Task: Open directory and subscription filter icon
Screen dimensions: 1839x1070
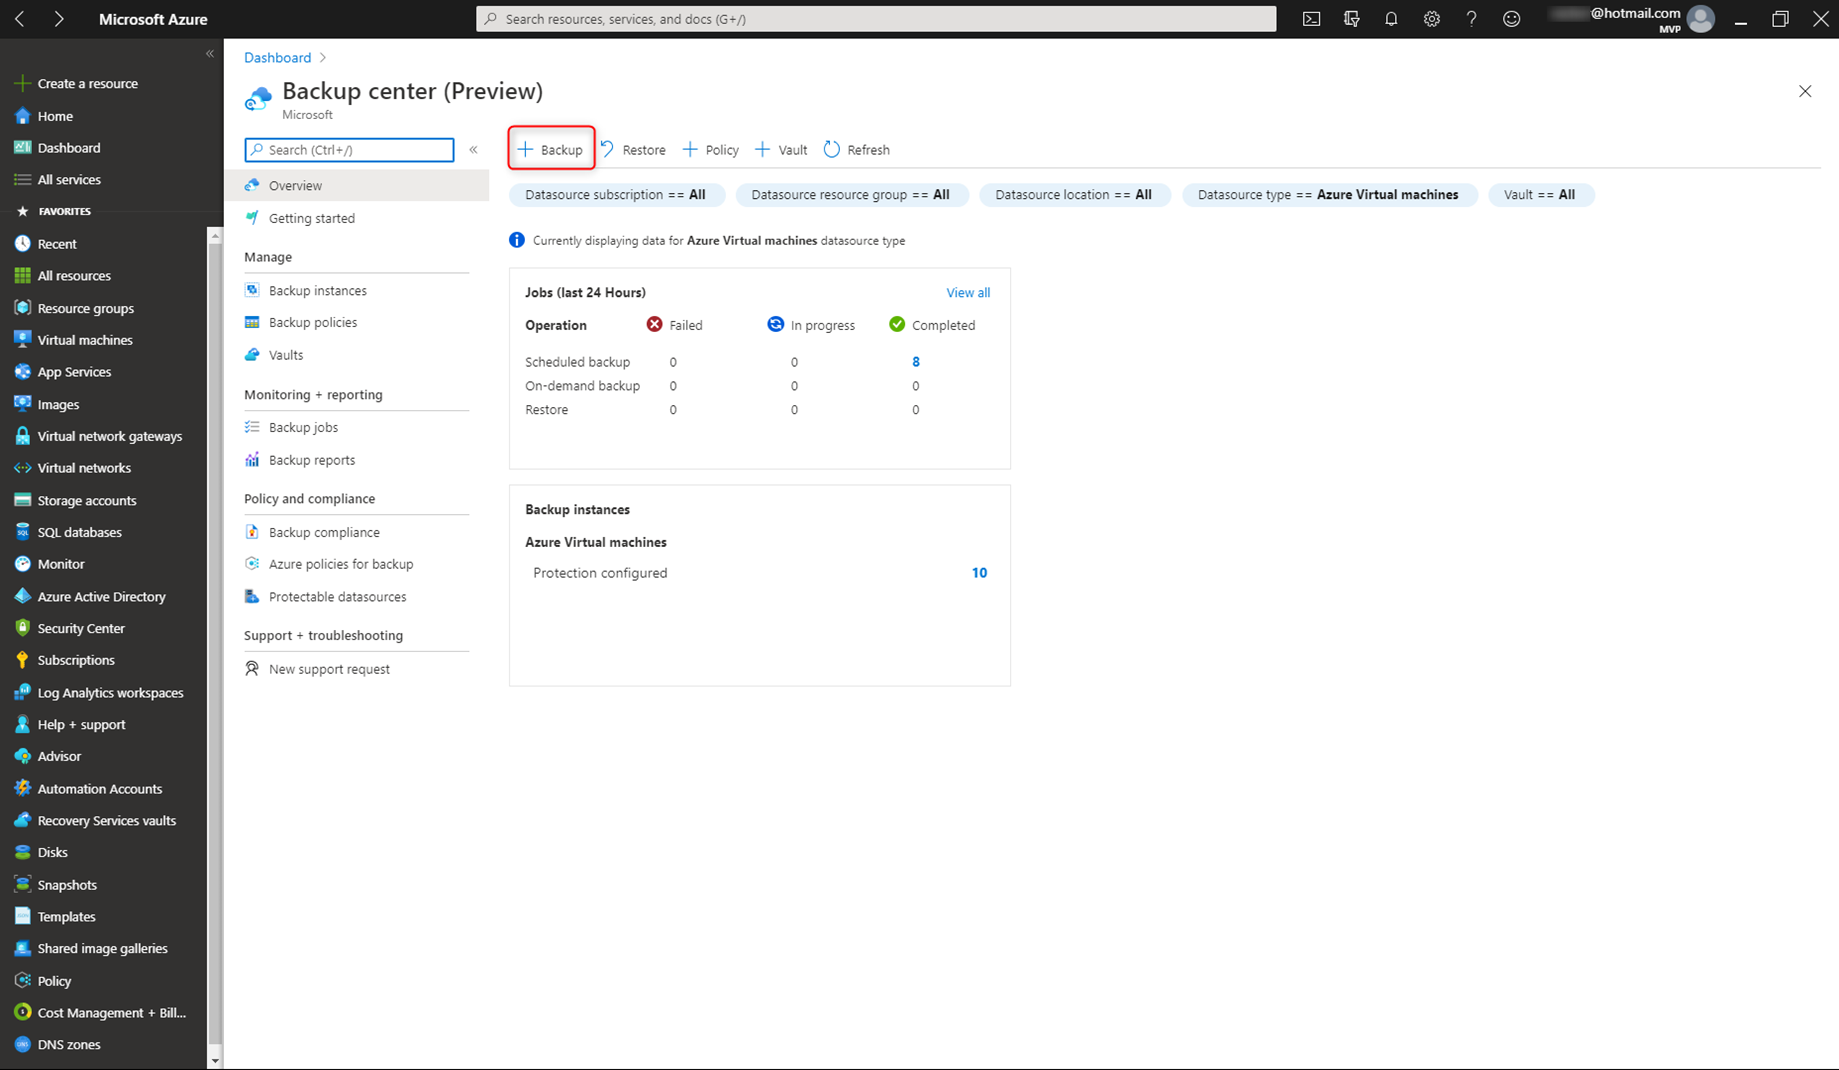Action: click(1351, 19)
